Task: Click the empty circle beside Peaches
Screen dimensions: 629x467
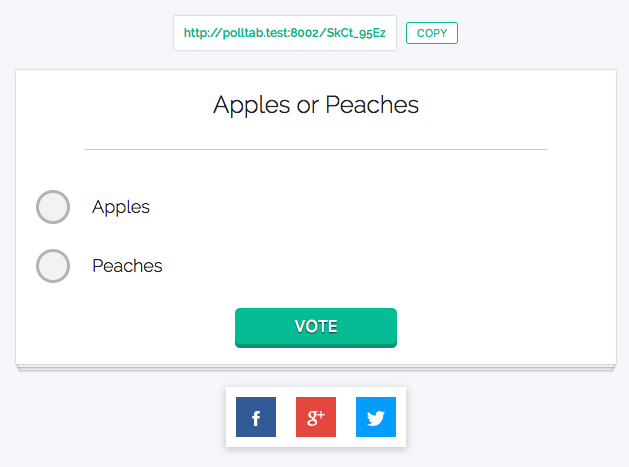Action: (x=53, y=266)
